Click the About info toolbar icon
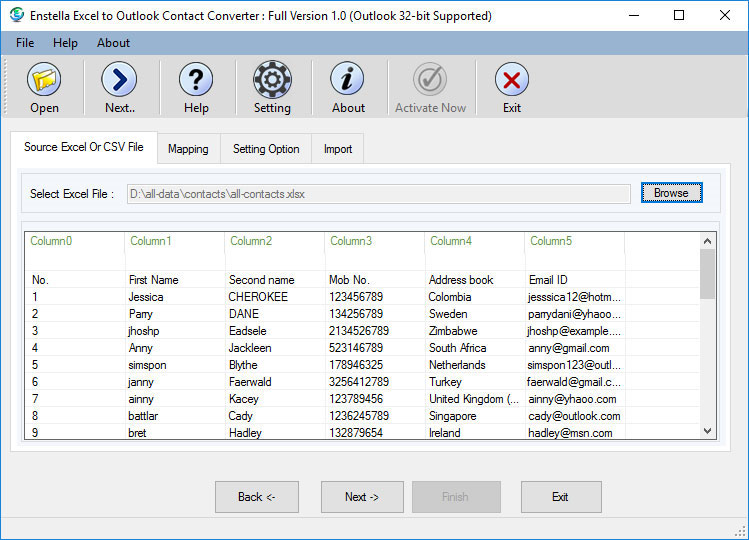749x540 pixels. click(x=348, y=80)
